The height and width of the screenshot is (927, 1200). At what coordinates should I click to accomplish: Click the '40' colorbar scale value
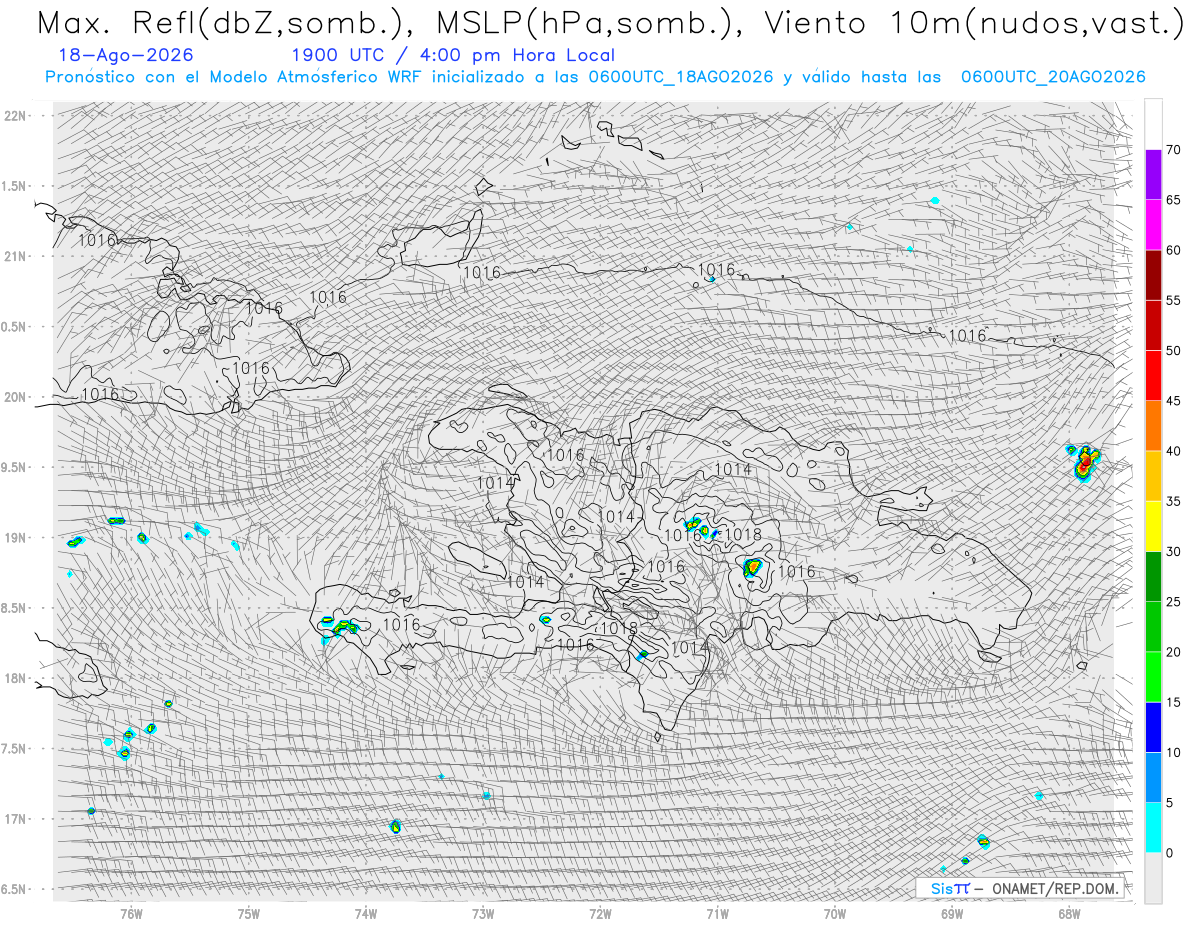1173,451
